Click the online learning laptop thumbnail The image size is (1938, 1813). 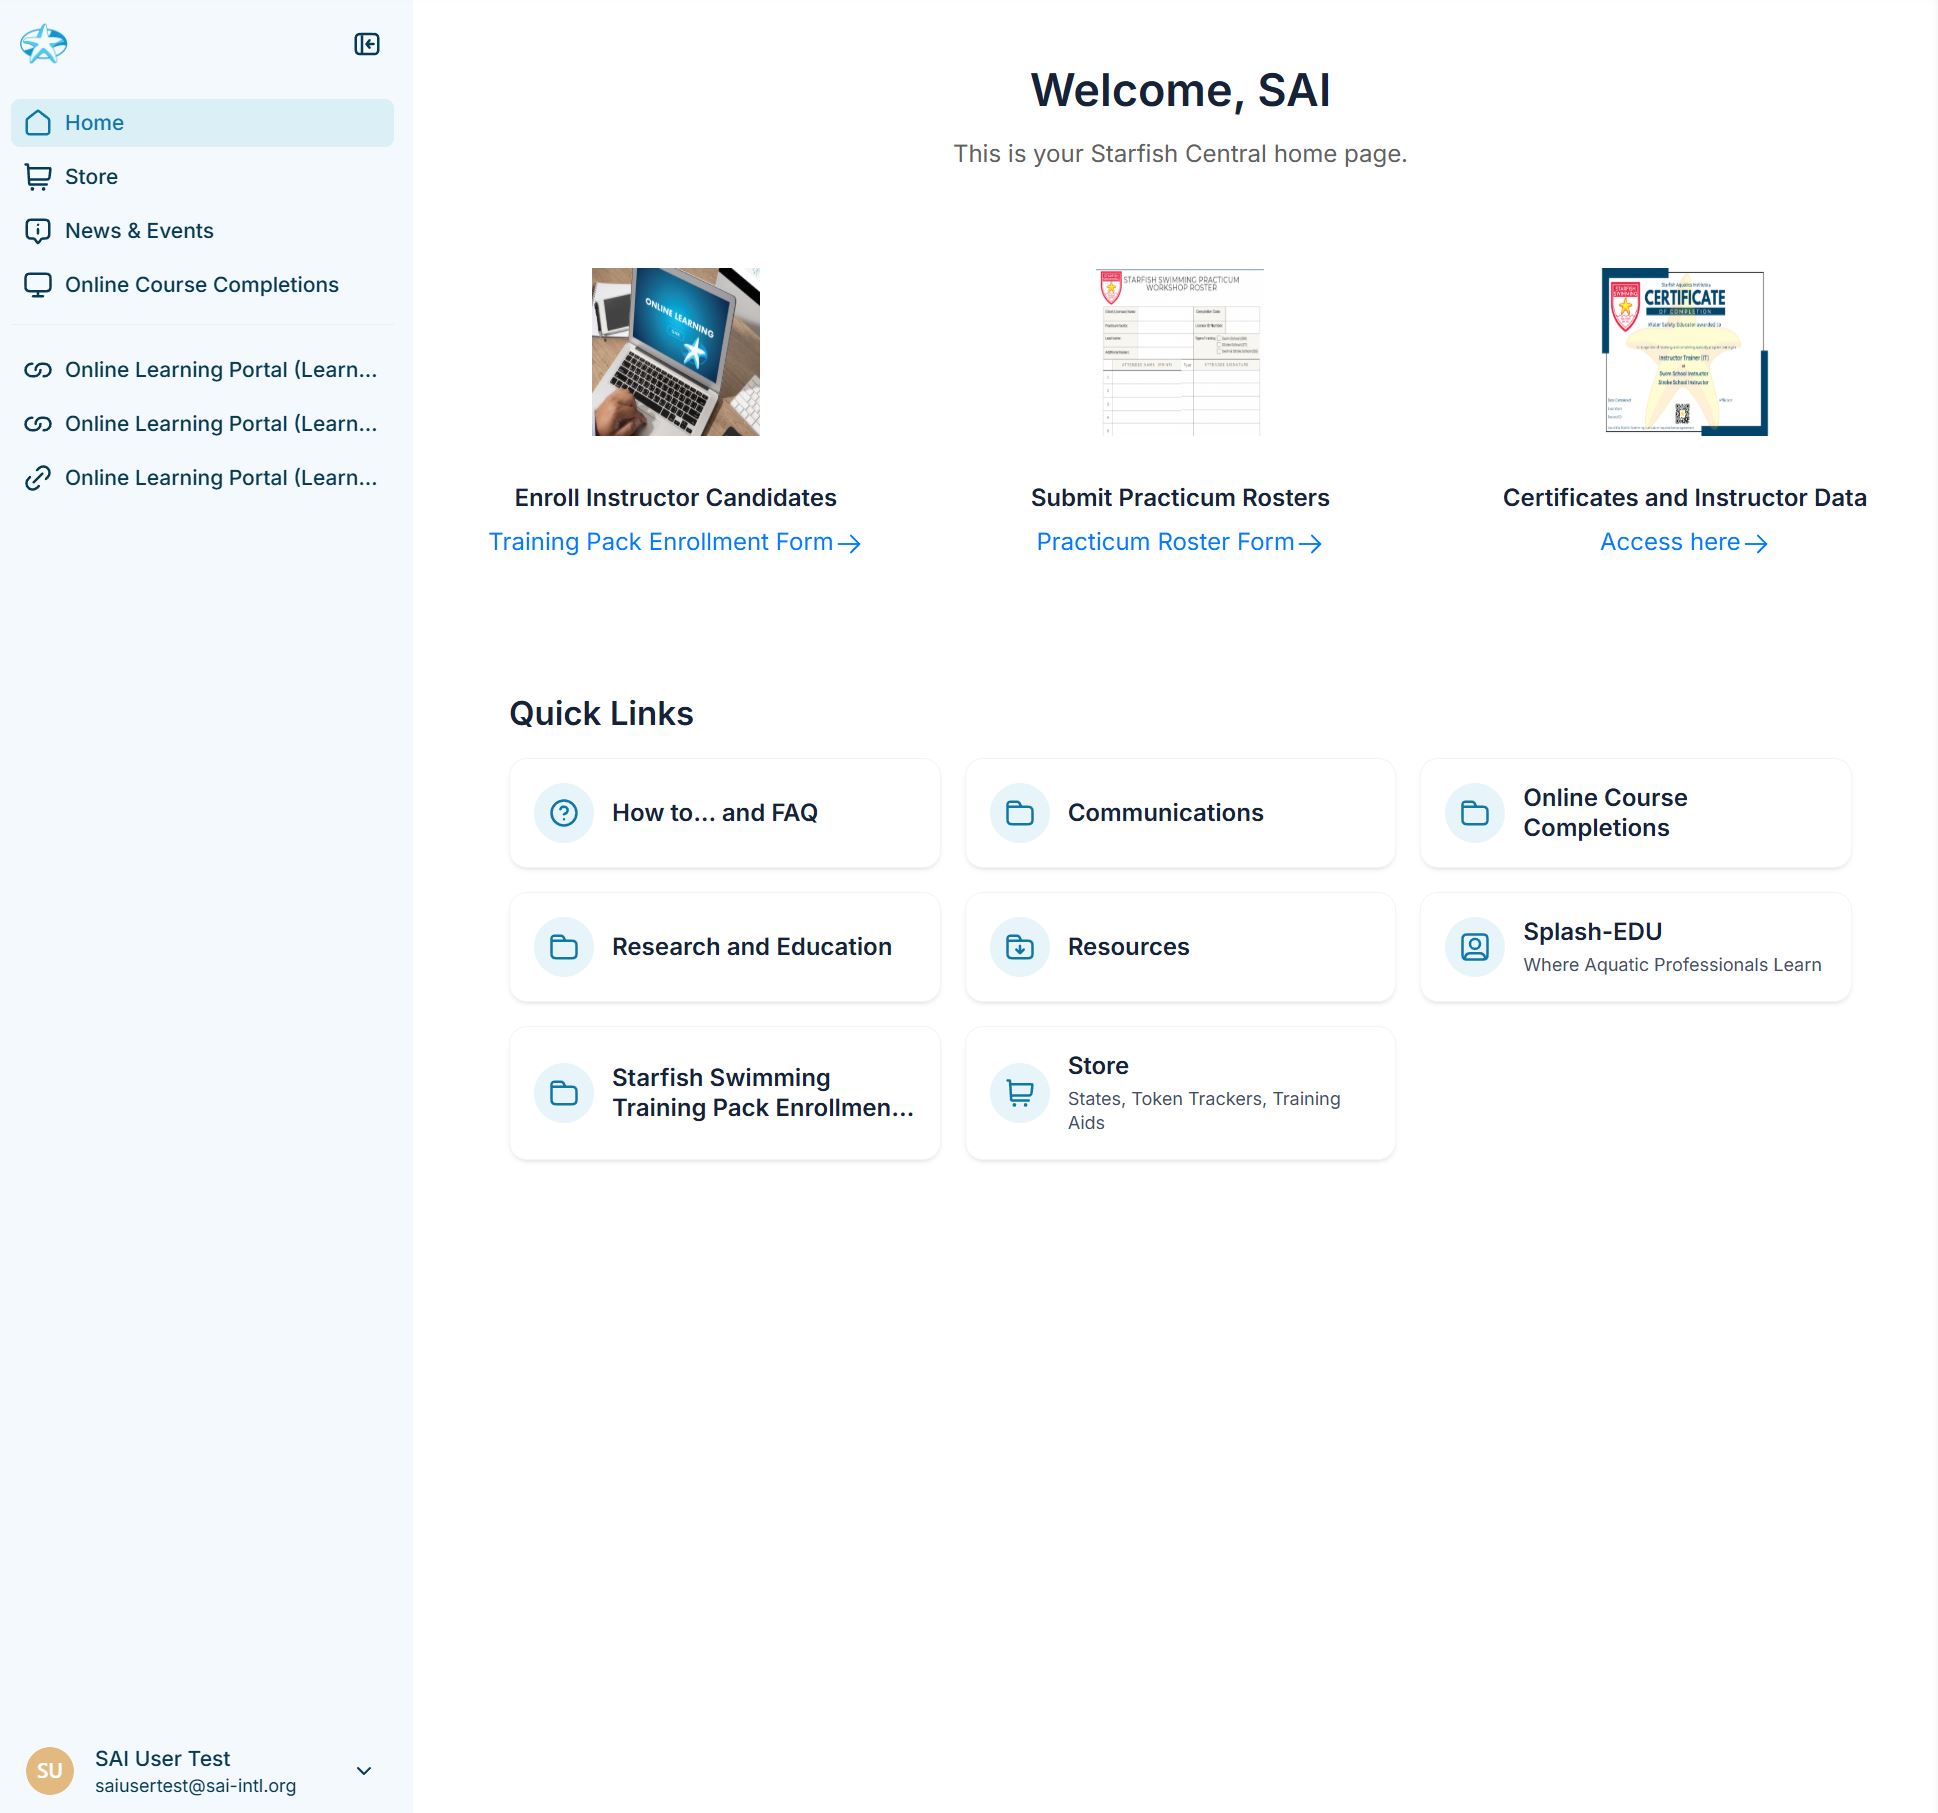click(x=675, y=352)
